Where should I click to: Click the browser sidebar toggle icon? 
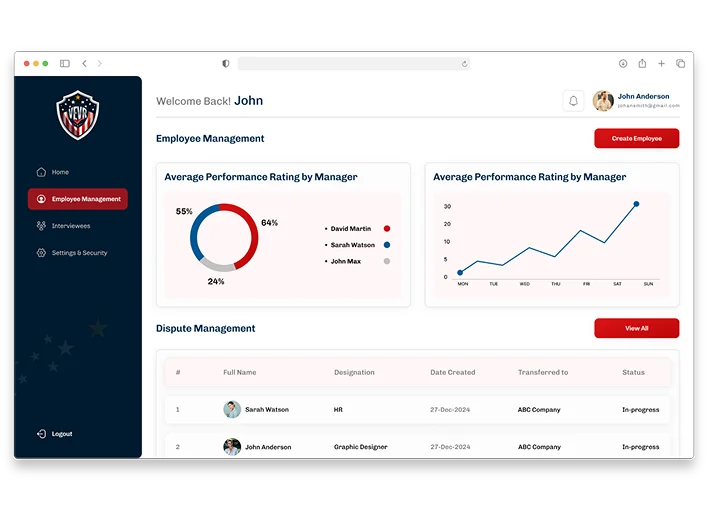coord(65,63)
